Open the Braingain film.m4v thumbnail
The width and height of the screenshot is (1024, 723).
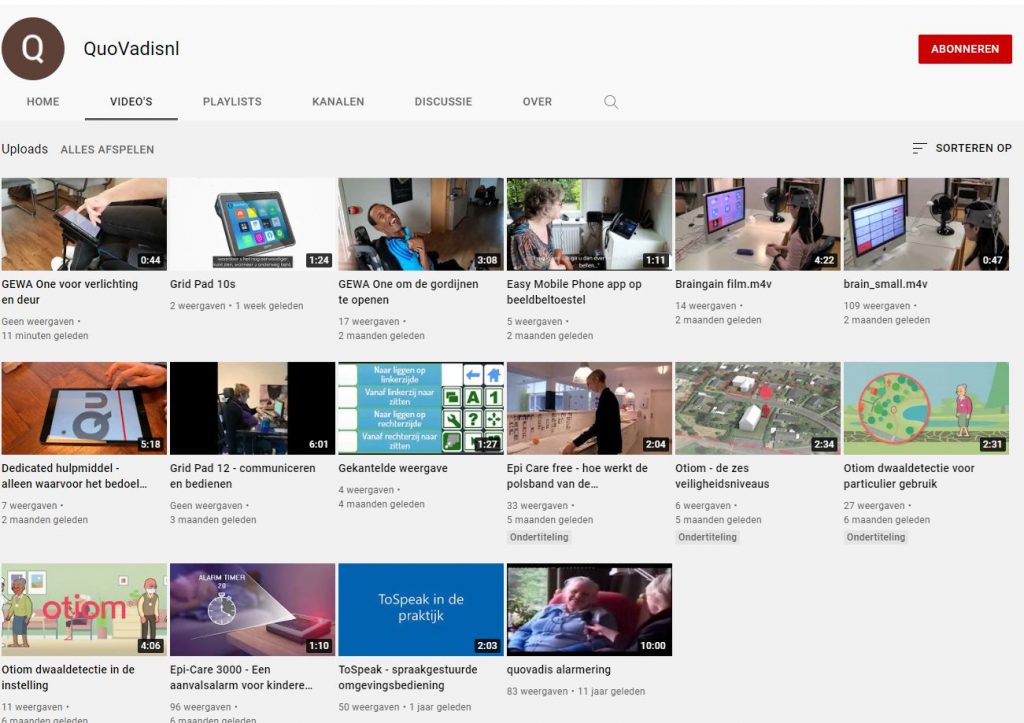pyautogui.click(x=758, y=224)
